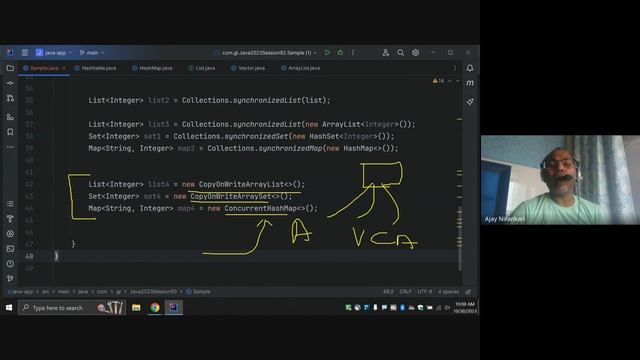The width and height of the screenshot is (640, 360).
Task: Open Search Everywhere magnifier
Action: 401,53
